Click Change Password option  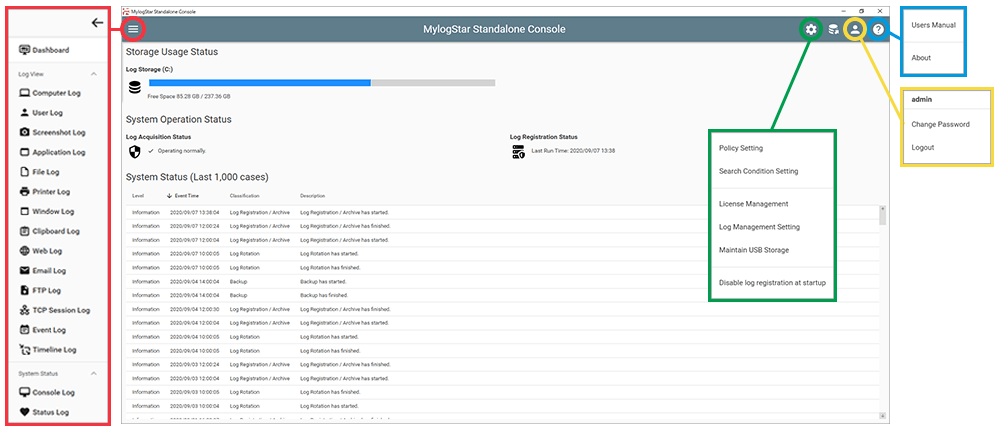pyautogui.click(x=940, y=124)
